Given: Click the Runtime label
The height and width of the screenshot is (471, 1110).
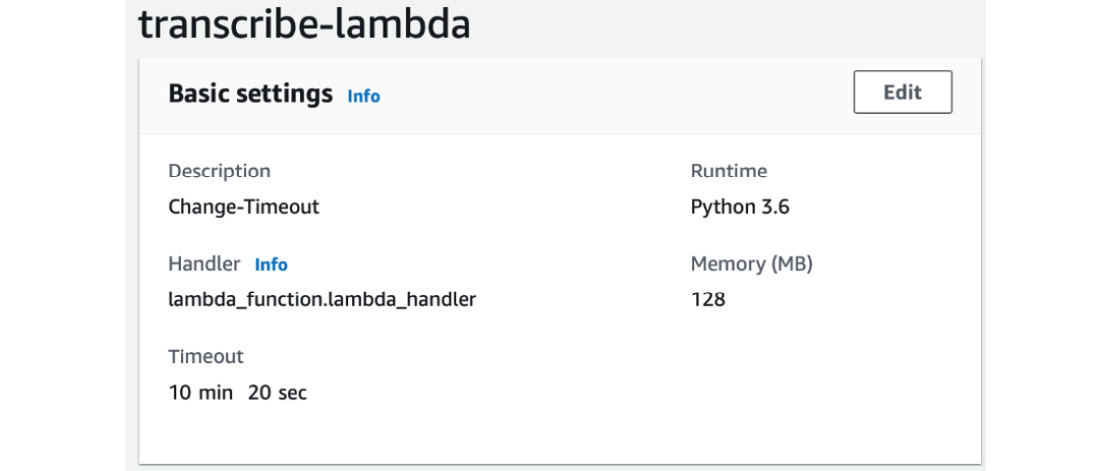Looking at the screenshot, I should 729,171.
